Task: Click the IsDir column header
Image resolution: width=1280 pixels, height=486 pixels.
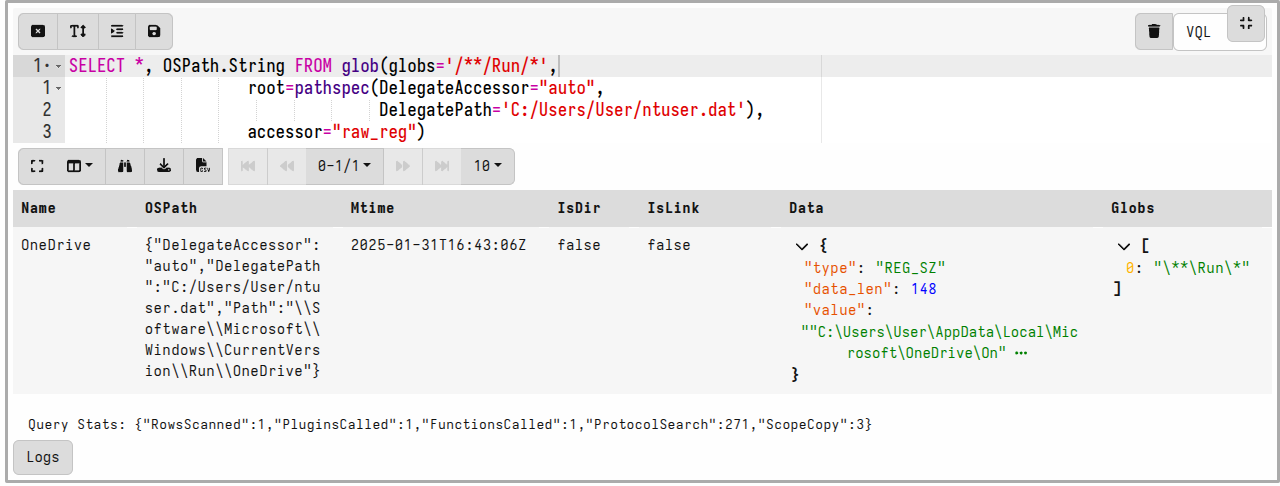Action: [x=579, y=208]
